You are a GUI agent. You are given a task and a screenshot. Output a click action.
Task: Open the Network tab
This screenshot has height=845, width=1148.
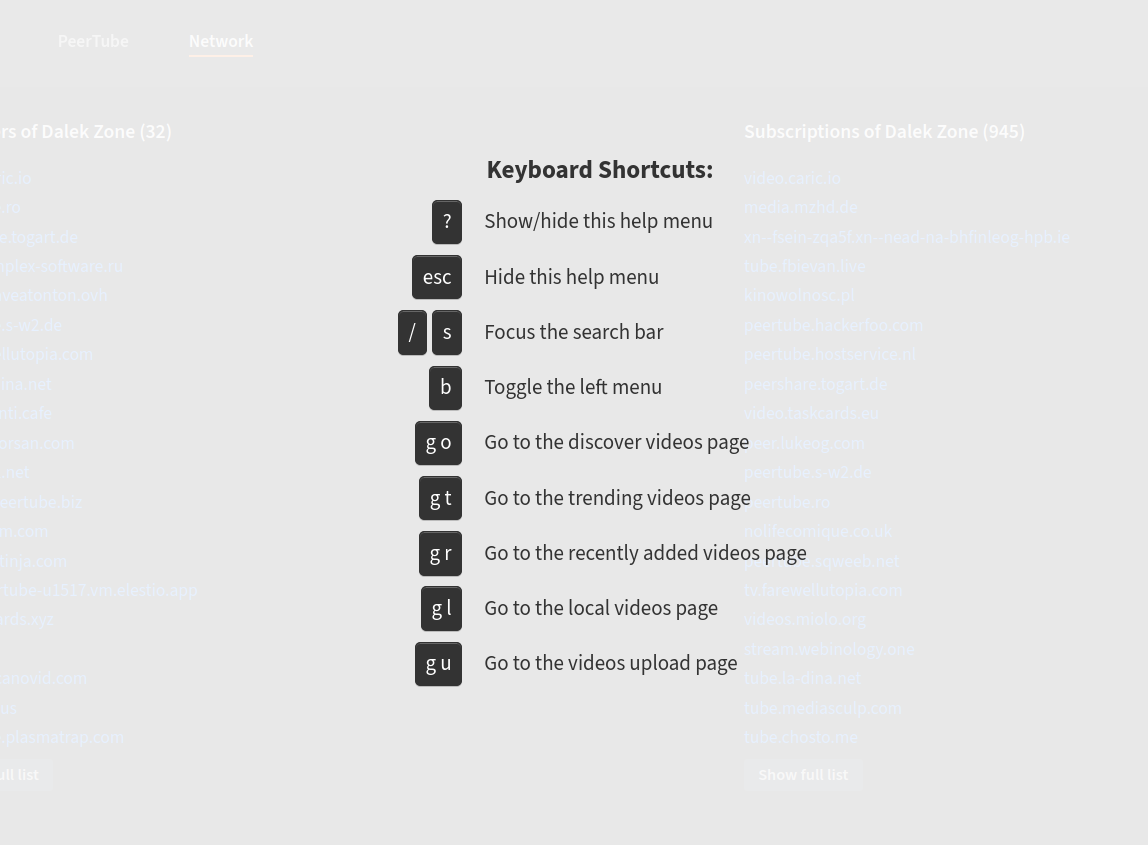click(x=220, y=41)
